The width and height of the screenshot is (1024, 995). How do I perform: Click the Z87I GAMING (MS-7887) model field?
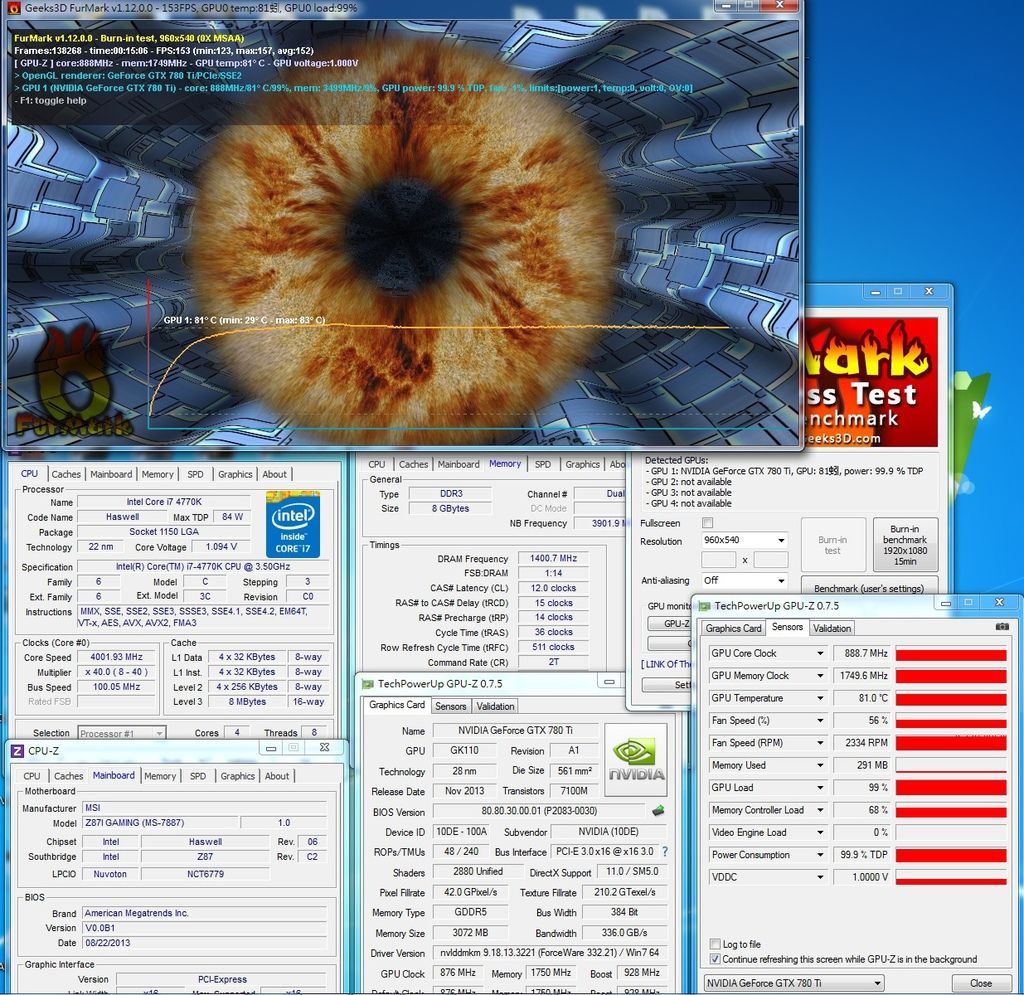click(159, 823)
